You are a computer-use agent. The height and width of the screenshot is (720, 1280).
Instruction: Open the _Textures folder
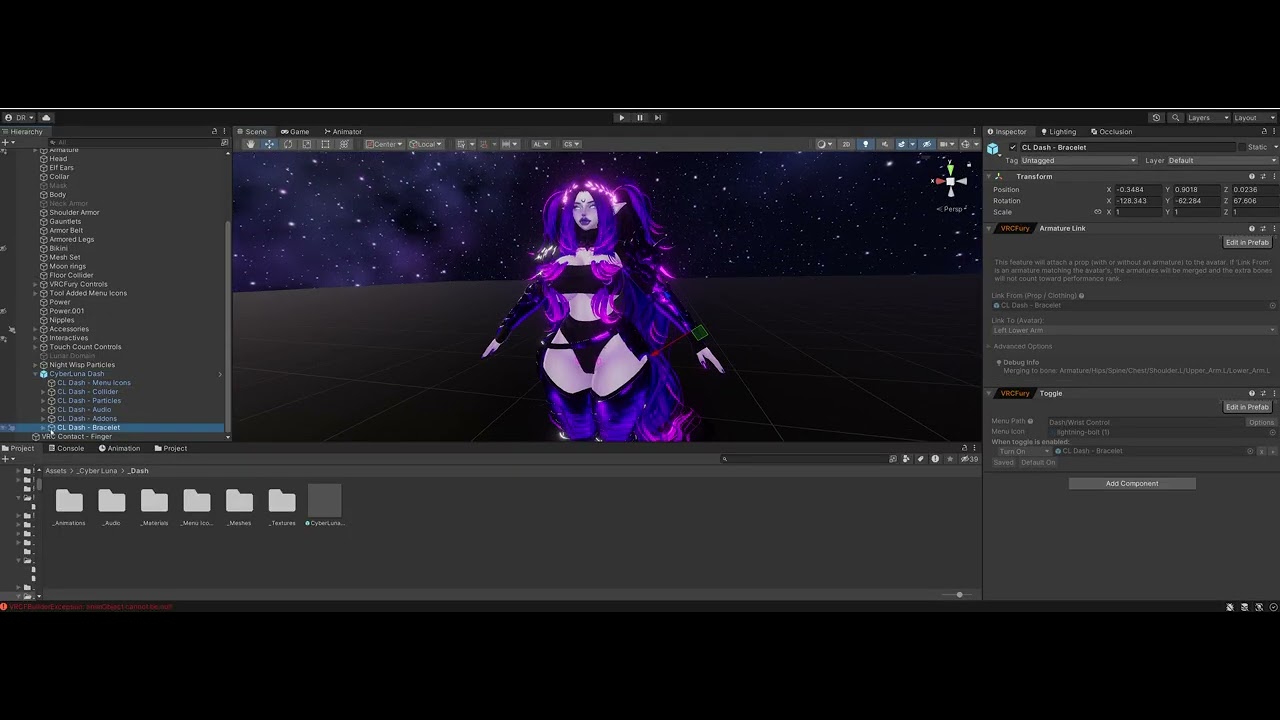click(x=282, y=506)
